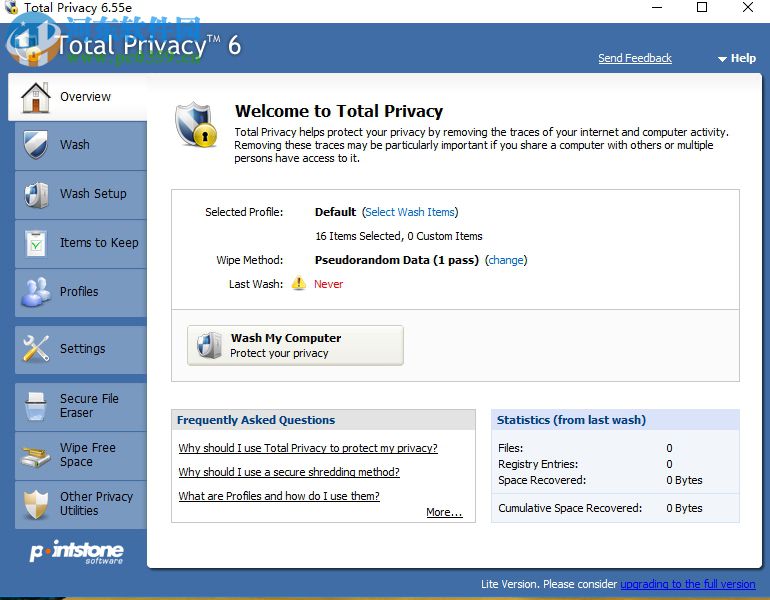Click the More... FAQ link
Image resolution: width=770 pixels, height=600 pixels.
(x=444, y=512)
